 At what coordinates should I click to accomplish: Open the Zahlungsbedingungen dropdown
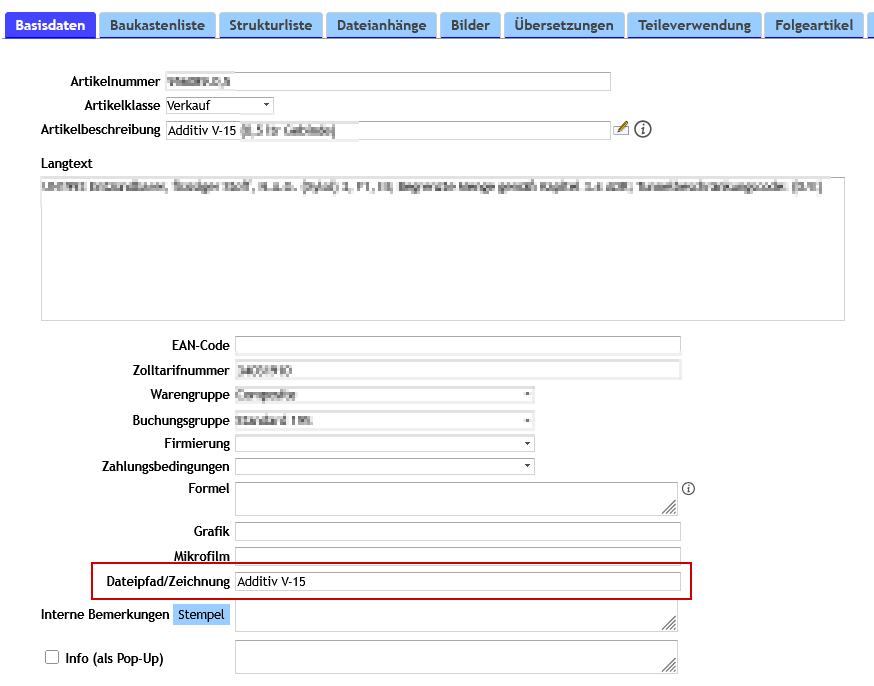pos(384,466)
